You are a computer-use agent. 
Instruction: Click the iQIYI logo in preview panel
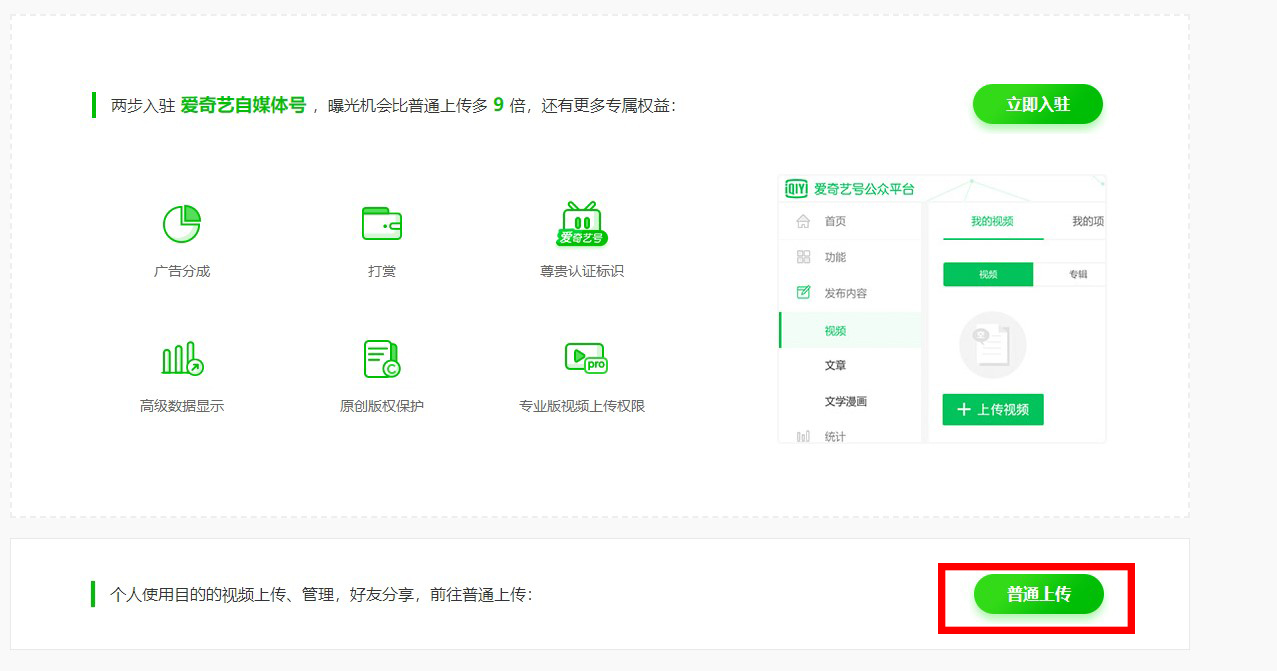pyautogui.click(x=796, y=189)
